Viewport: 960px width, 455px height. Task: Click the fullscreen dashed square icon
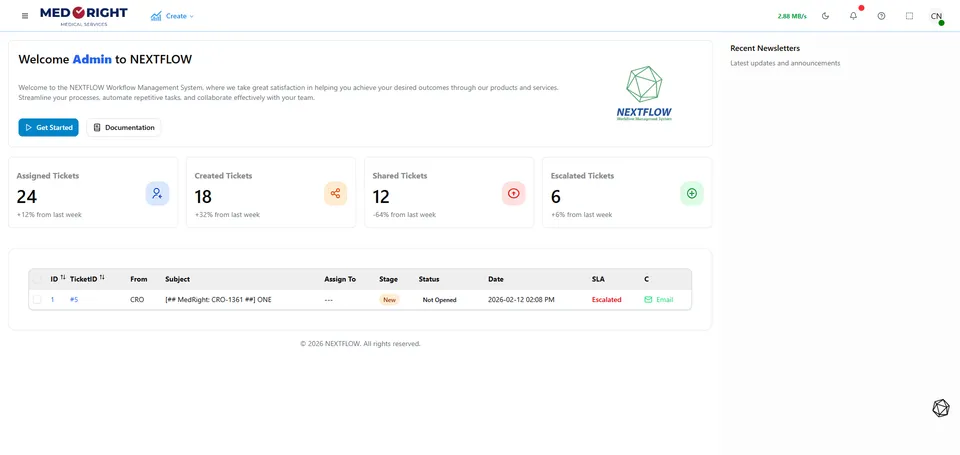909,16
